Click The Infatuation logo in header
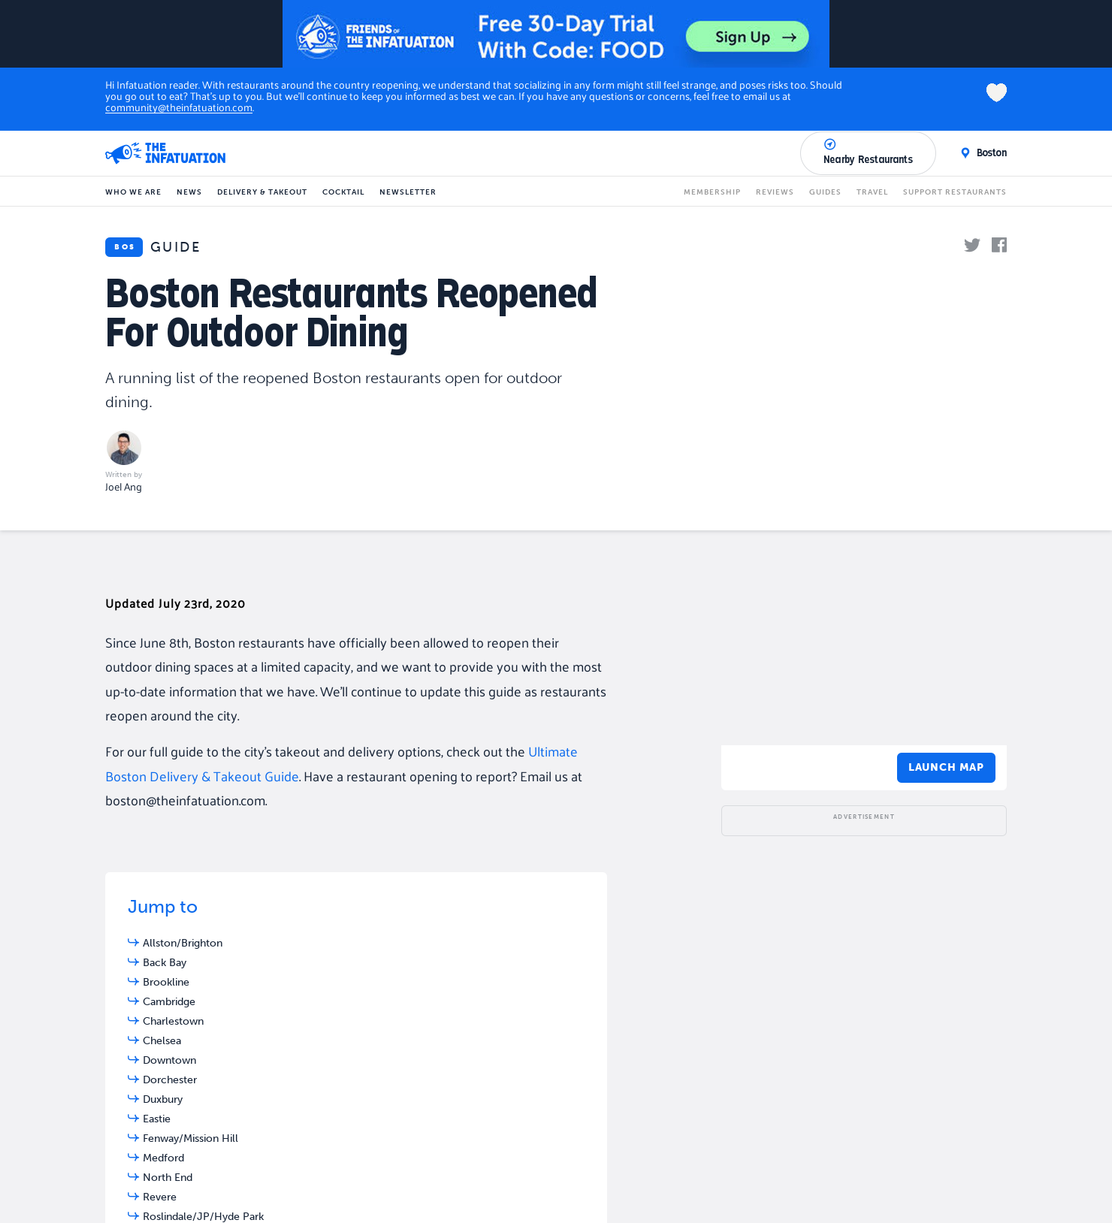Viewport: 1112px width, 1223px height. [x=165, y=153]
